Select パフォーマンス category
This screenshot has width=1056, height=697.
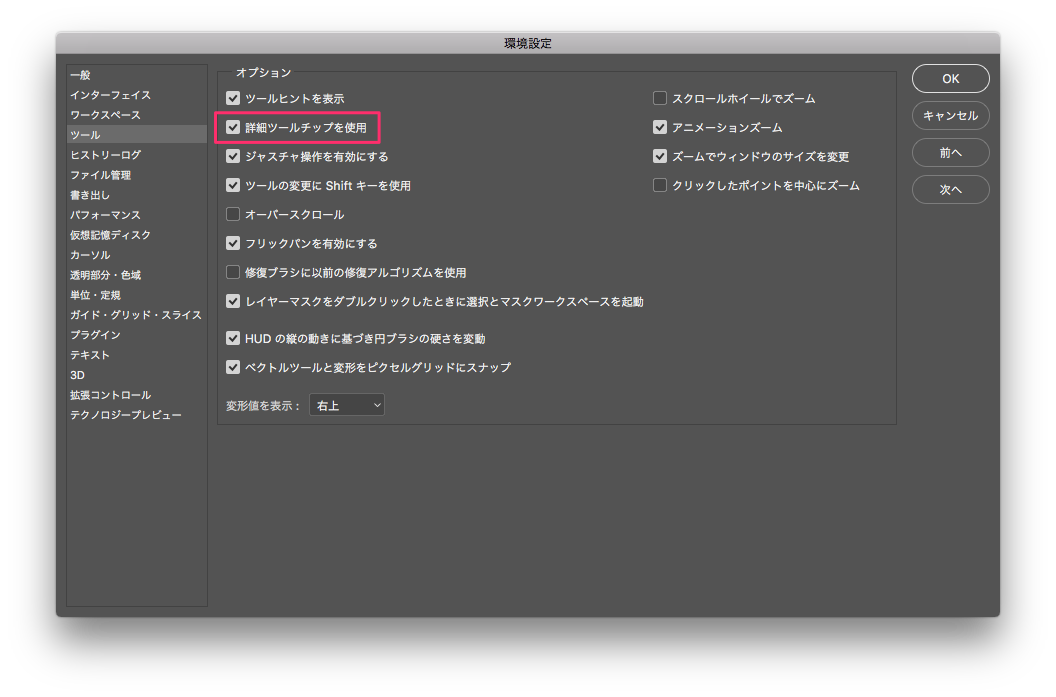(137, 215)
